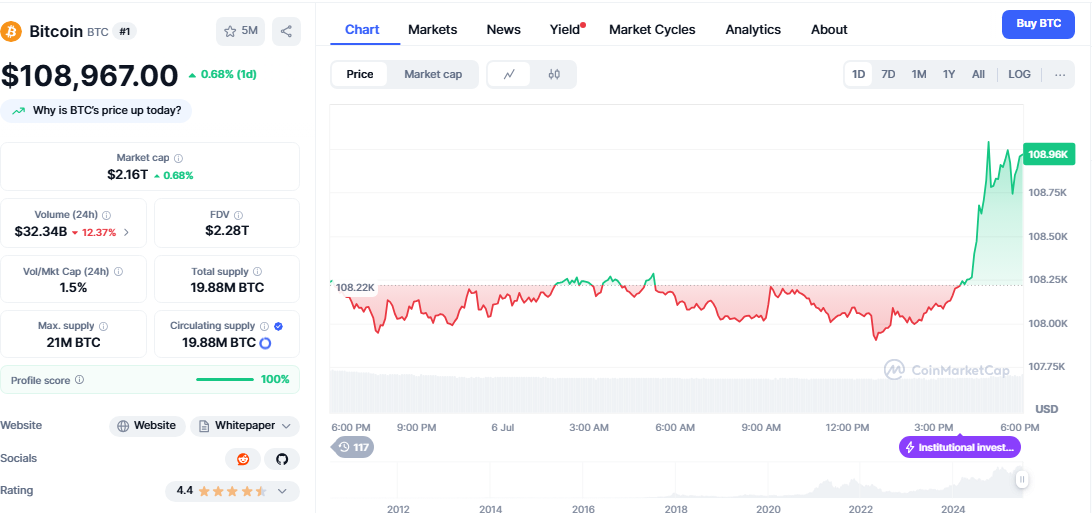Open the News tab

(x=504, y=29)
